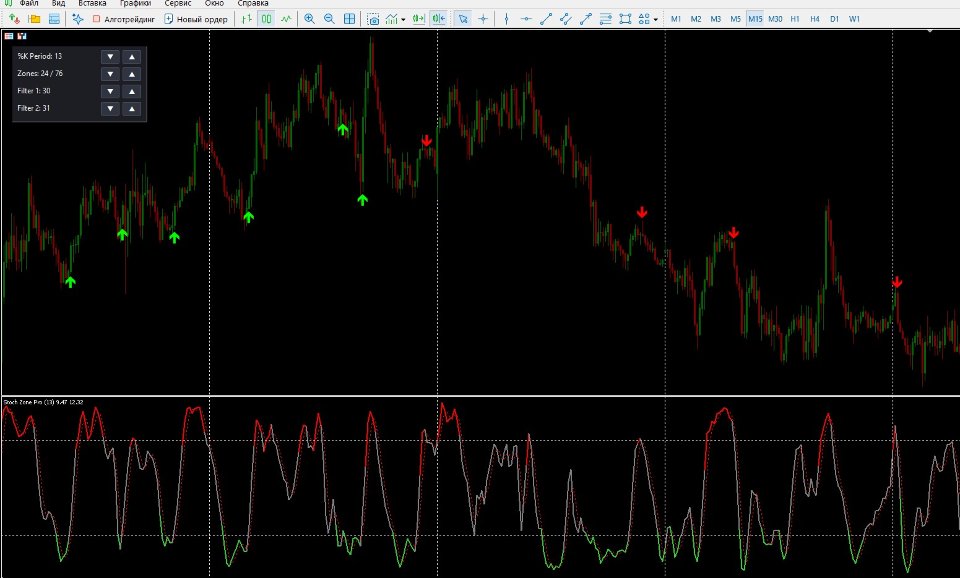Zoom in on the chart
The height and width of the screenshot is (578, 960).
click(x=310, y=19)
